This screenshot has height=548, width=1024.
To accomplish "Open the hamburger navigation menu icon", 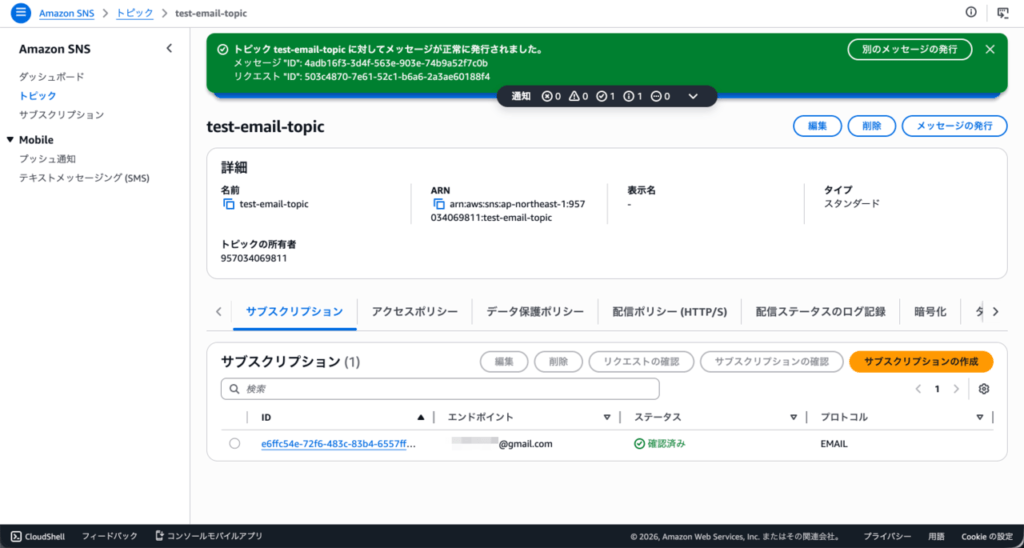I will click(x=21, y=12).
